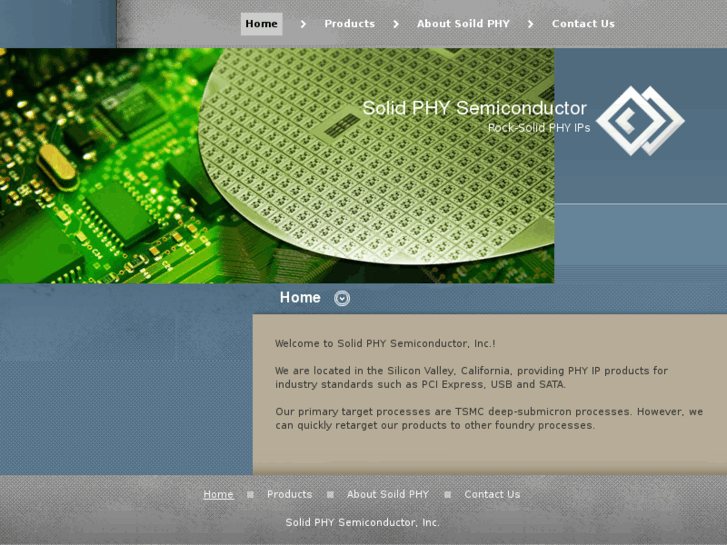This screenshot has height=545, width=727.
Task: Click the circuit board and wafer banner image
Action: 277,166
